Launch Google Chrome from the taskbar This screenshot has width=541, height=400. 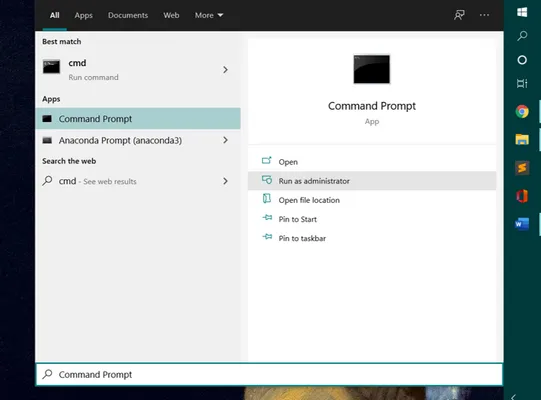click(522, 111)
